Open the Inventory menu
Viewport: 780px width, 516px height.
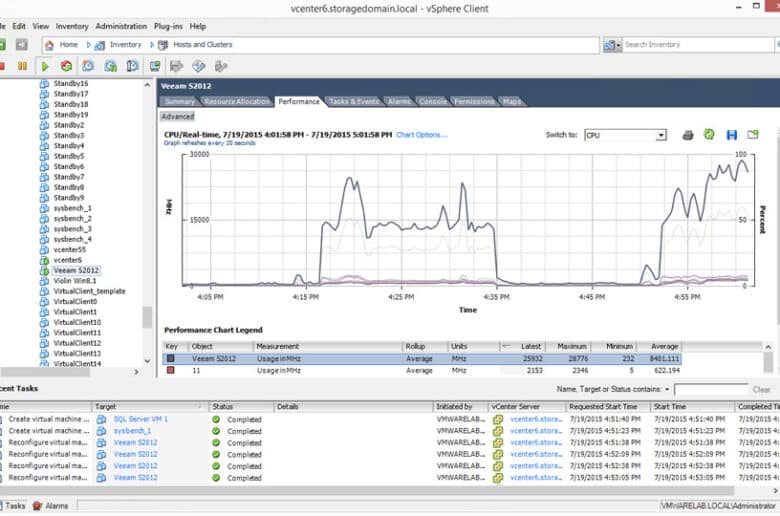(72, 26)
